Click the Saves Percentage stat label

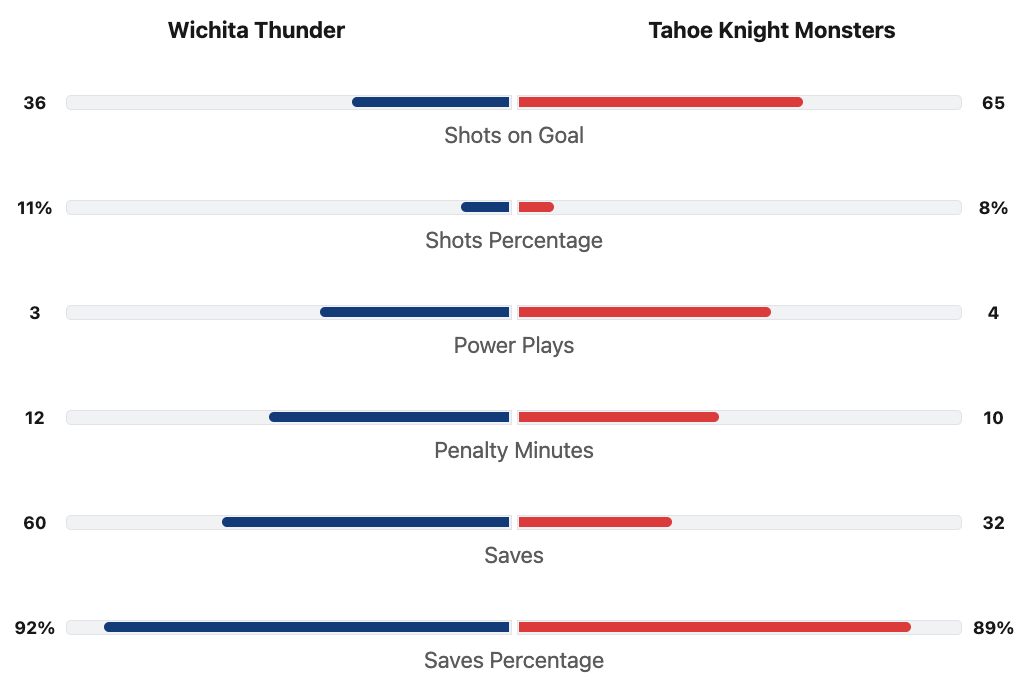[514, 660]
